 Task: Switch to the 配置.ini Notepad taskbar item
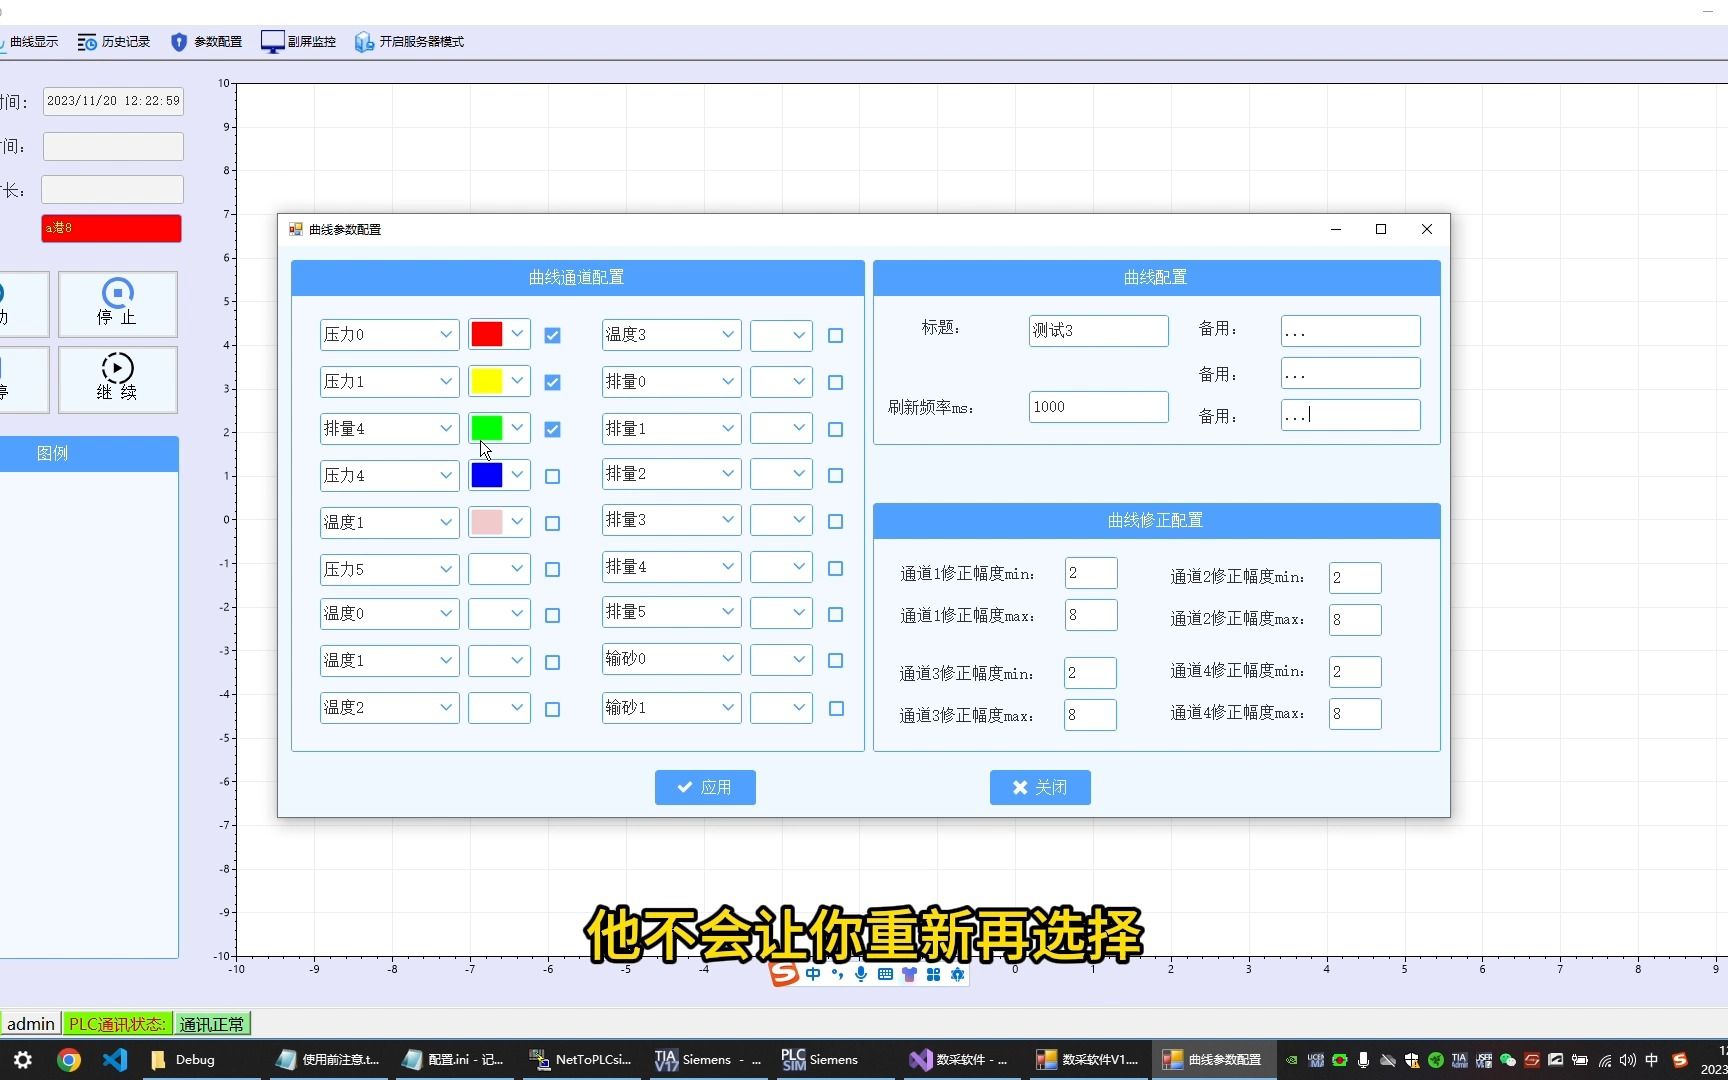453,1060
